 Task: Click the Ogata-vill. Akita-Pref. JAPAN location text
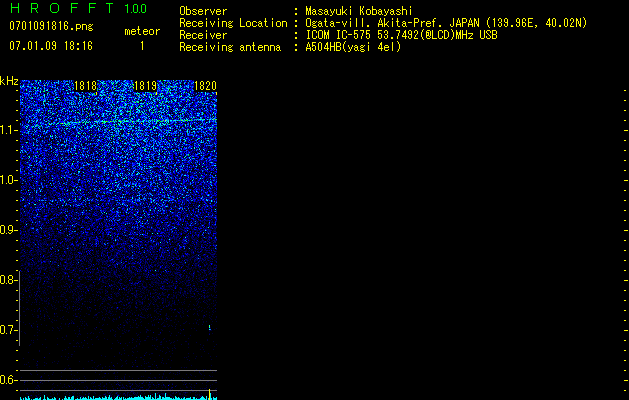coord(446,23)
